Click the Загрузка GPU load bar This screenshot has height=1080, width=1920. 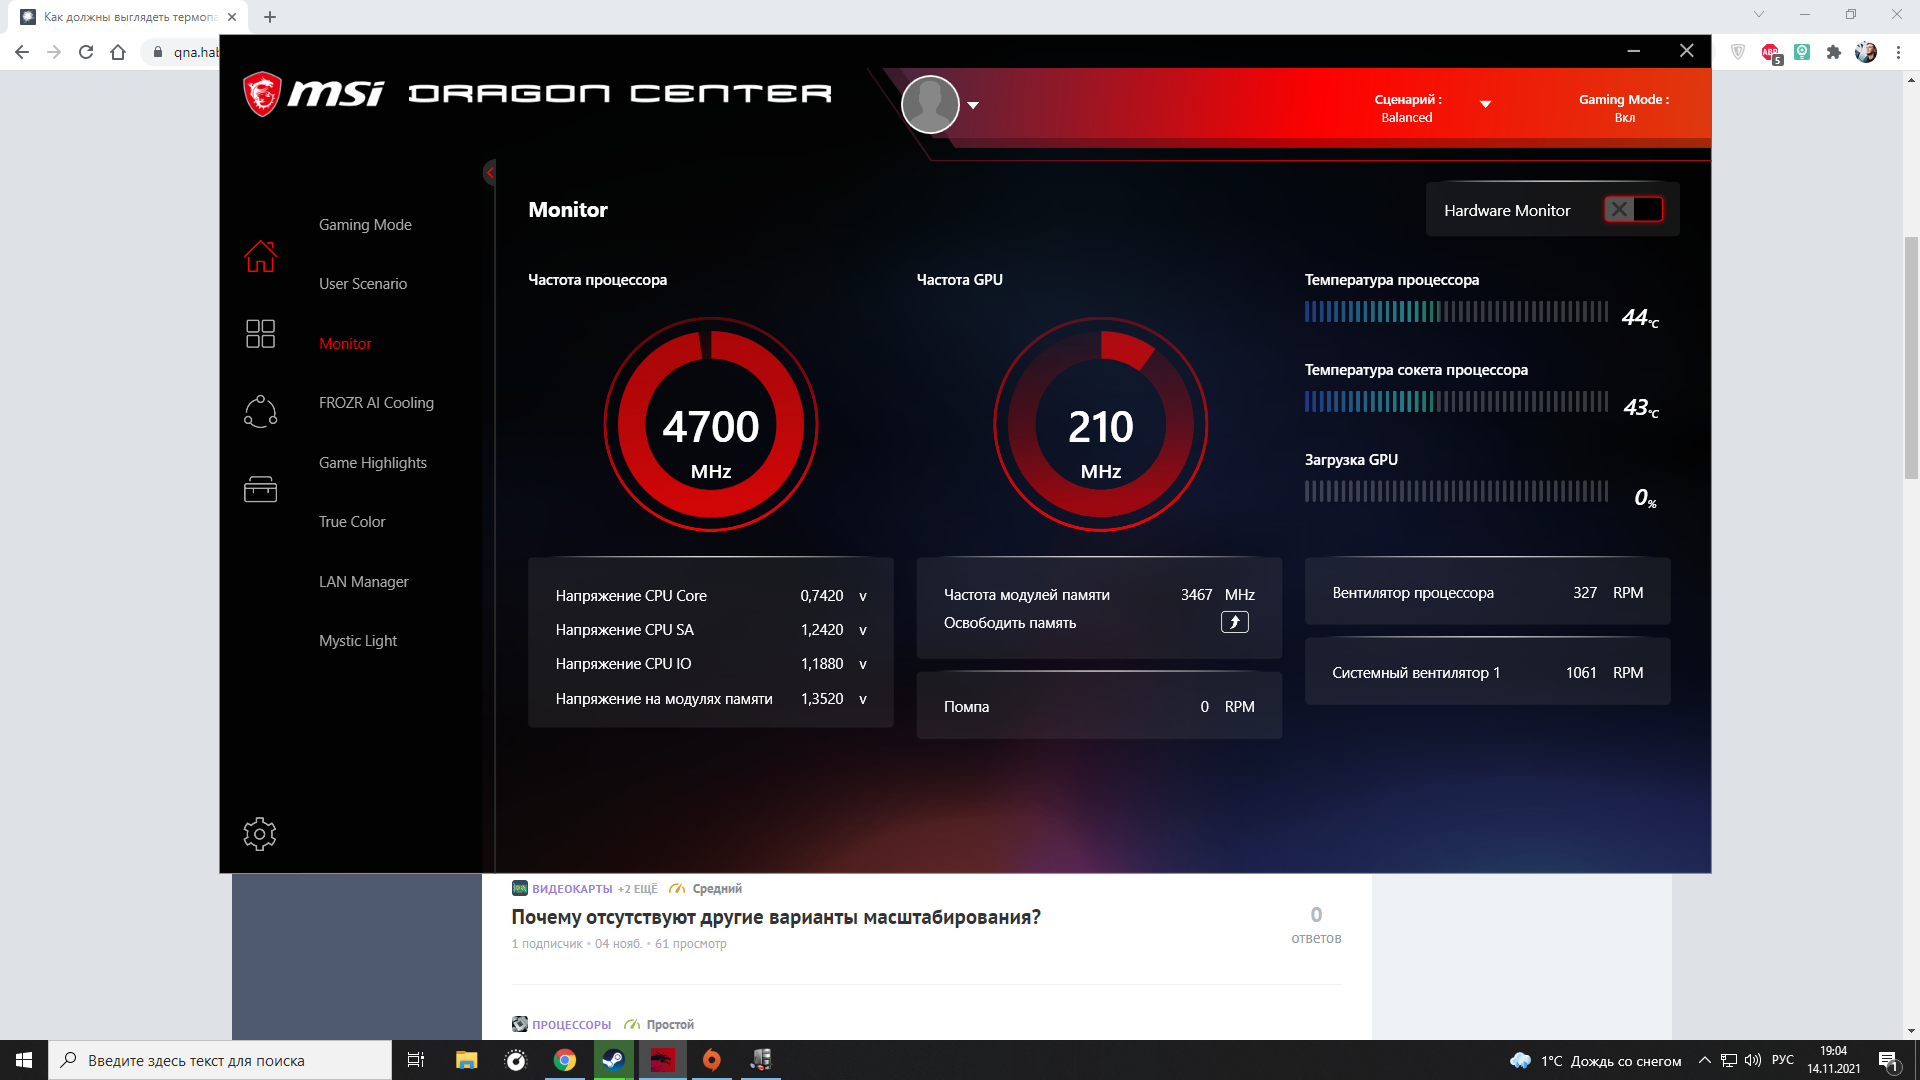(x=1456, y=491)
